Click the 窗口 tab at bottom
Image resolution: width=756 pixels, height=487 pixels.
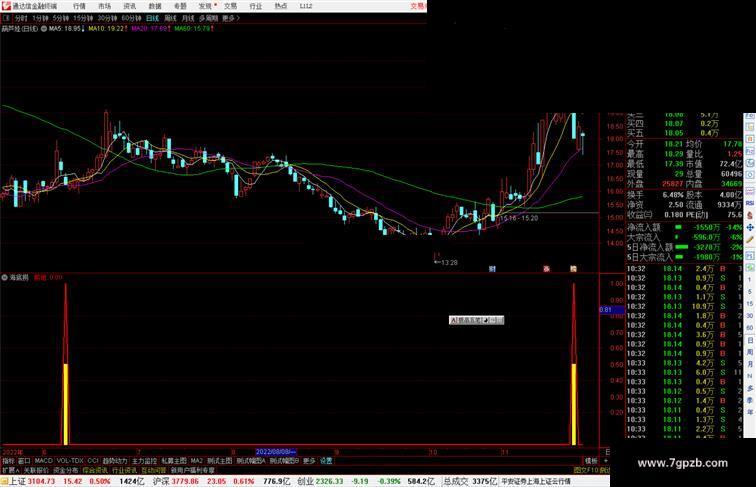pyautogui.click(x=24, y=461)
